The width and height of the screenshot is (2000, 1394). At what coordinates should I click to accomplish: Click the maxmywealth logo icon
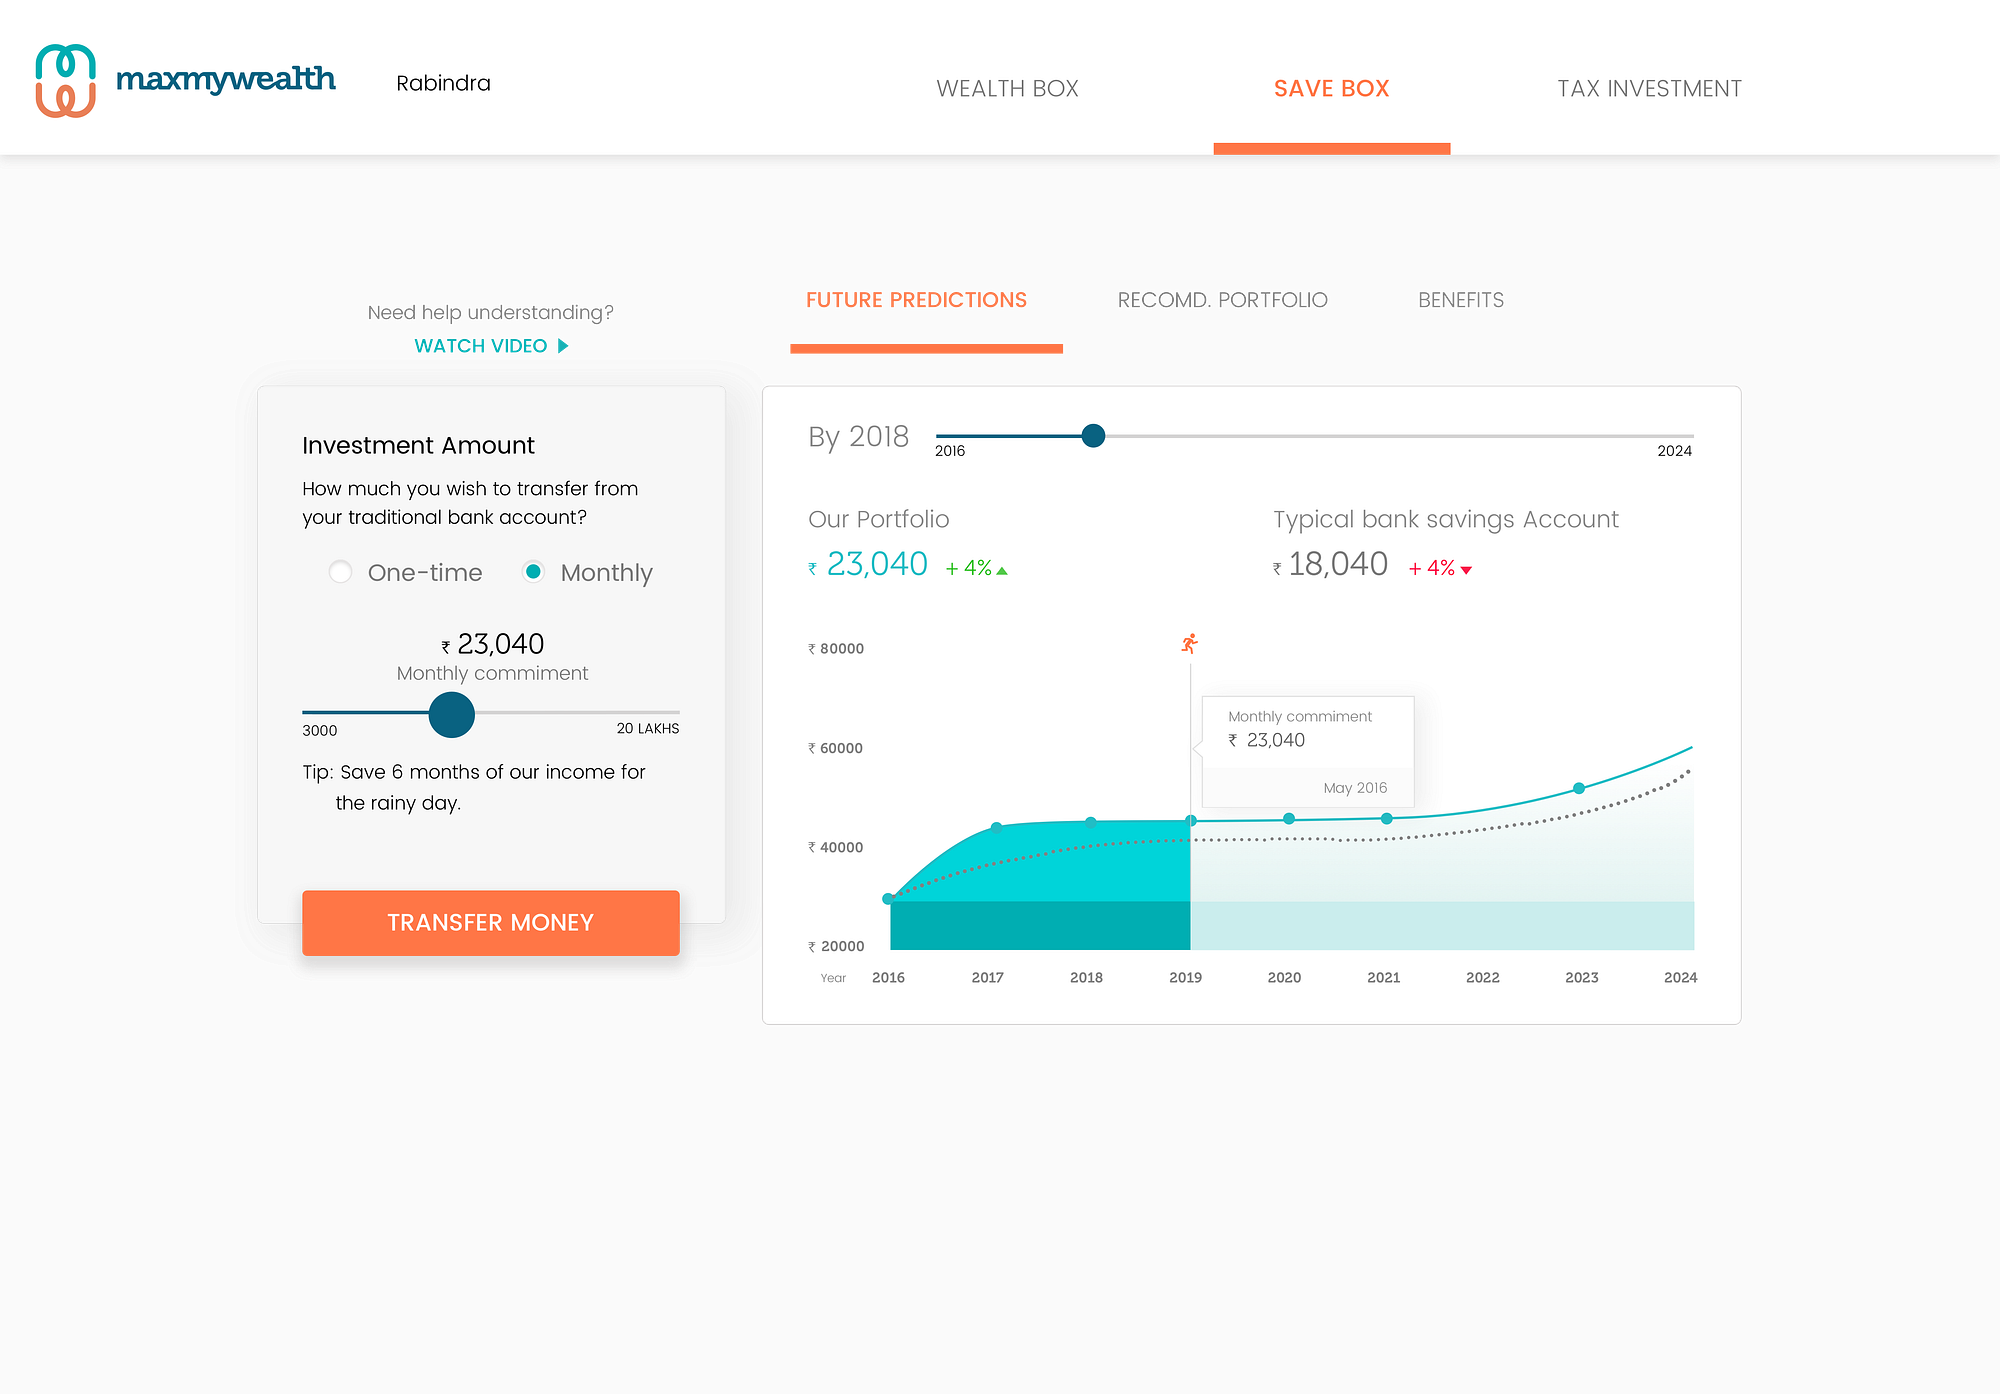(x=66, y=80)
